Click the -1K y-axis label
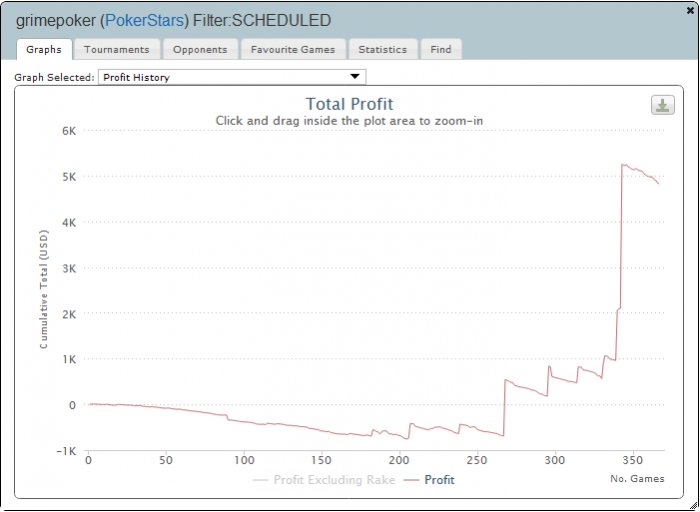Screen dimensions: 700x512 click(x=64, y=451)
